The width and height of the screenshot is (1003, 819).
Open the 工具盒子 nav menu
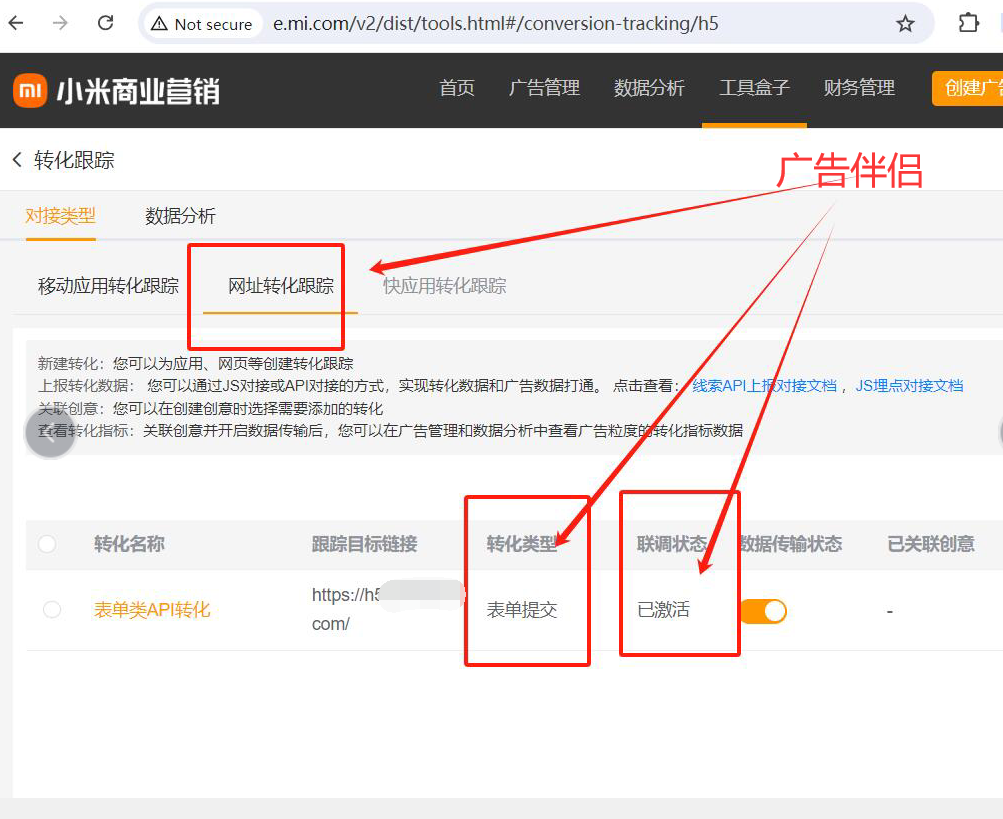[x=754, y=88]
